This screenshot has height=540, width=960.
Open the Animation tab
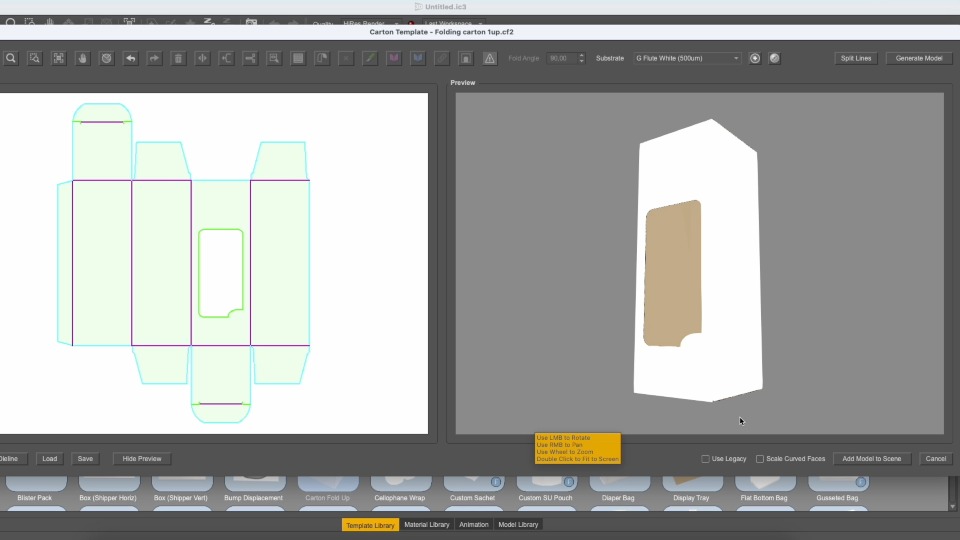click(x=474, y=524)
